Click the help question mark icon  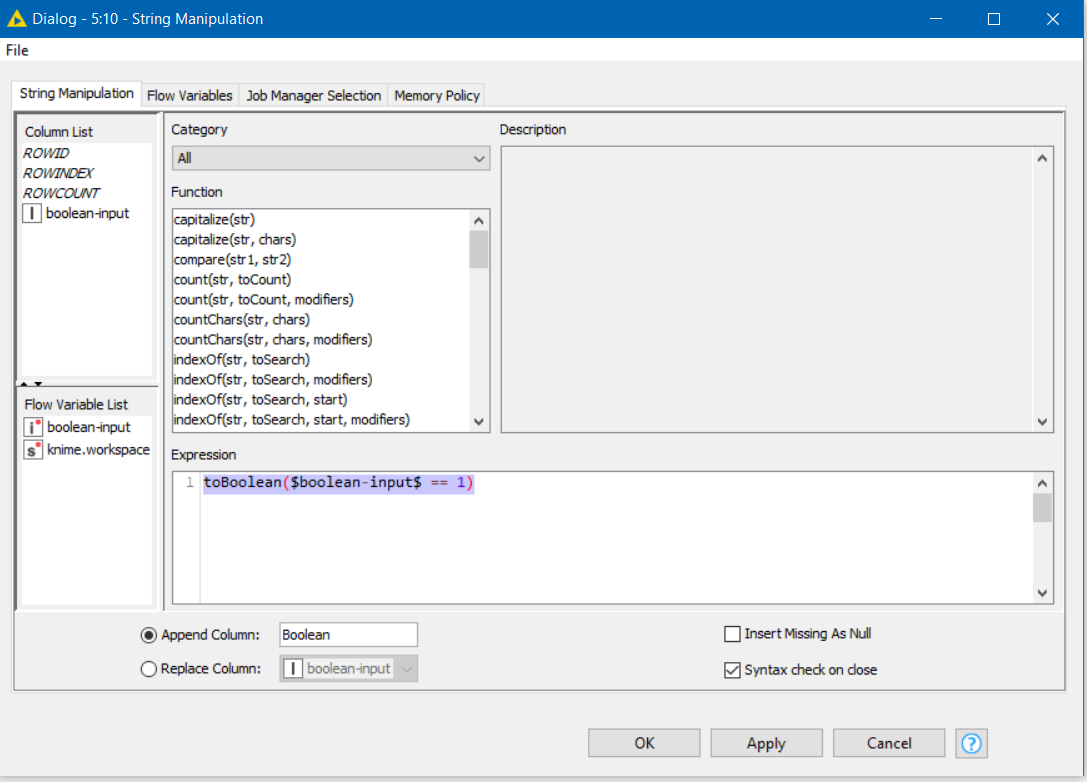point(971,743)
